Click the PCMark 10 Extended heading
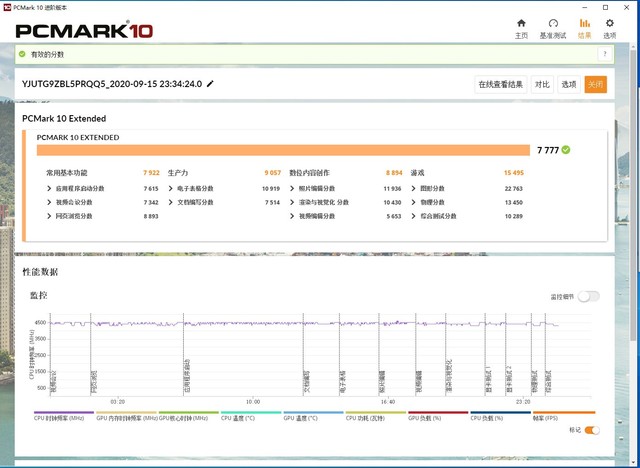 [64, 118]
